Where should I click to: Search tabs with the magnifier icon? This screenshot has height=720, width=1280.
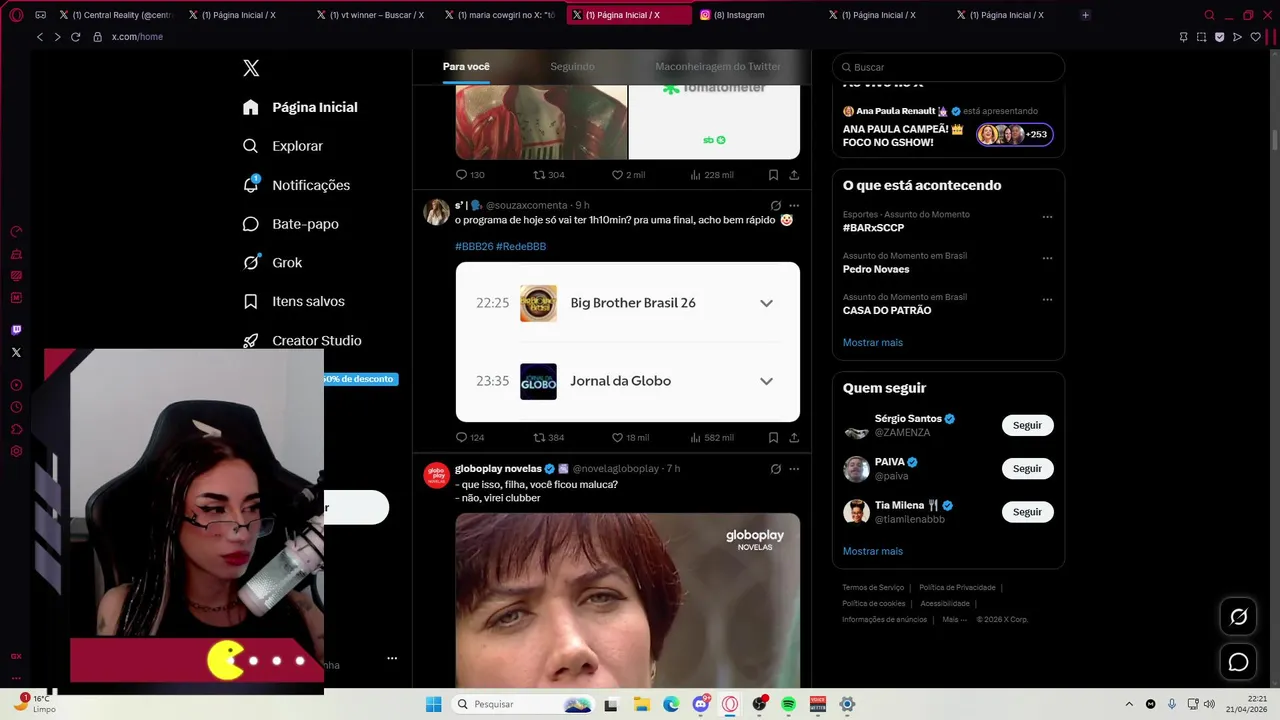1209,15
